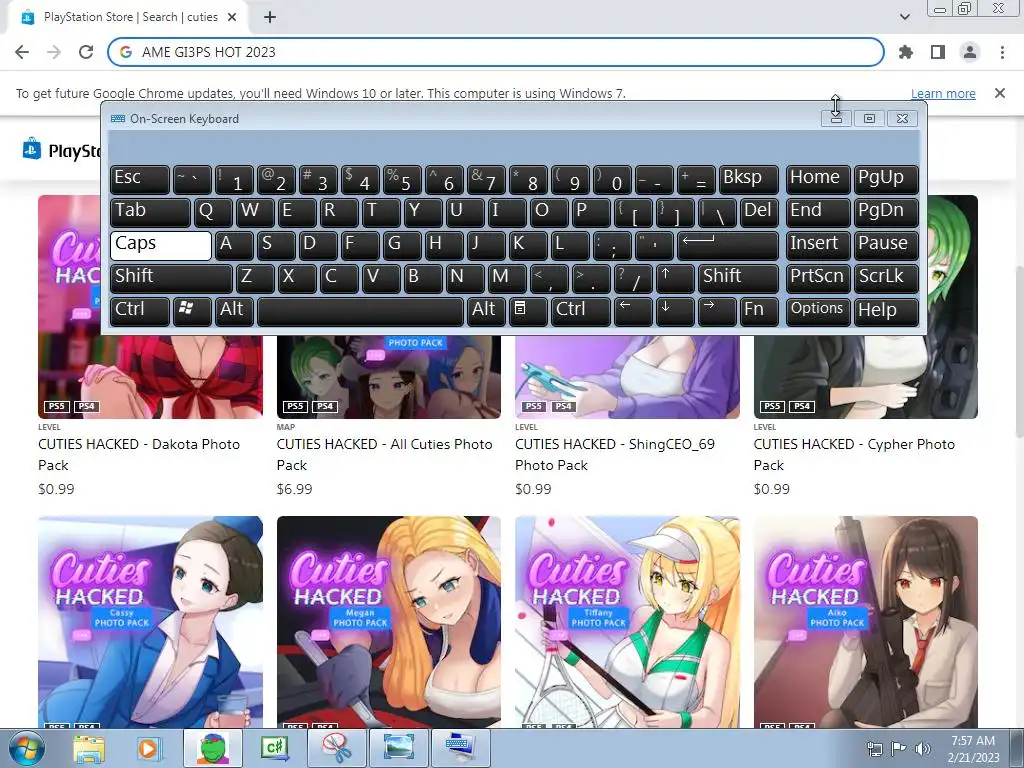
Task: Click the address bar text field
Action: click(496, 52)
